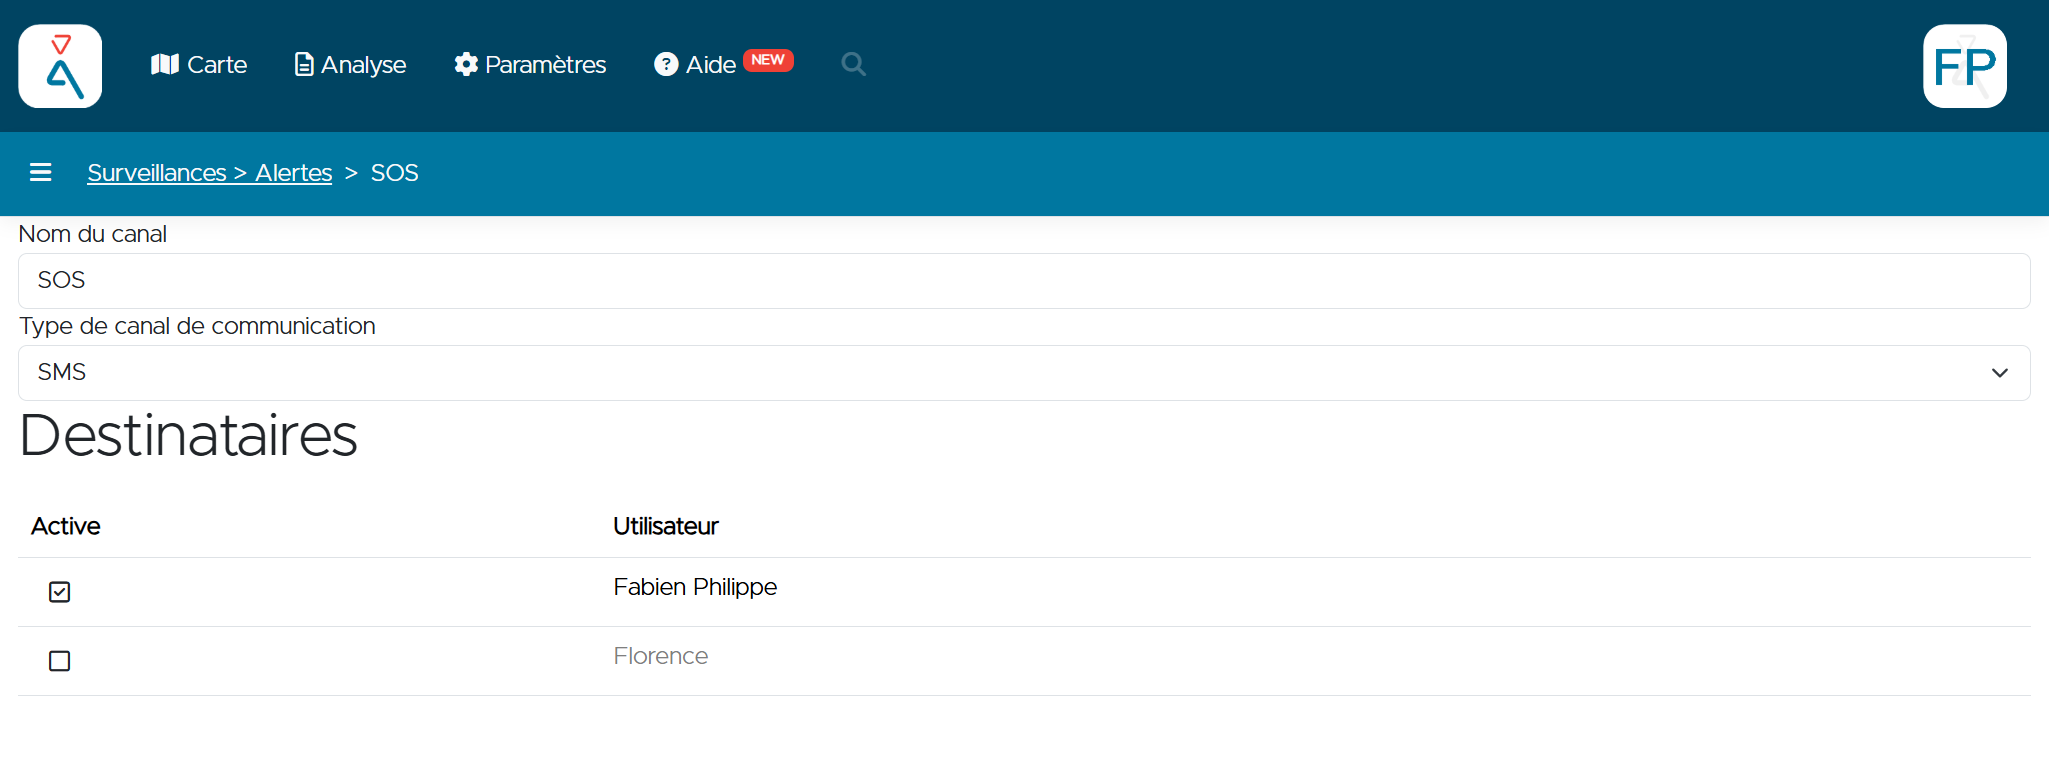2049x760 pixels.
Task: Click the Active column header
Action: pos(66,526)
